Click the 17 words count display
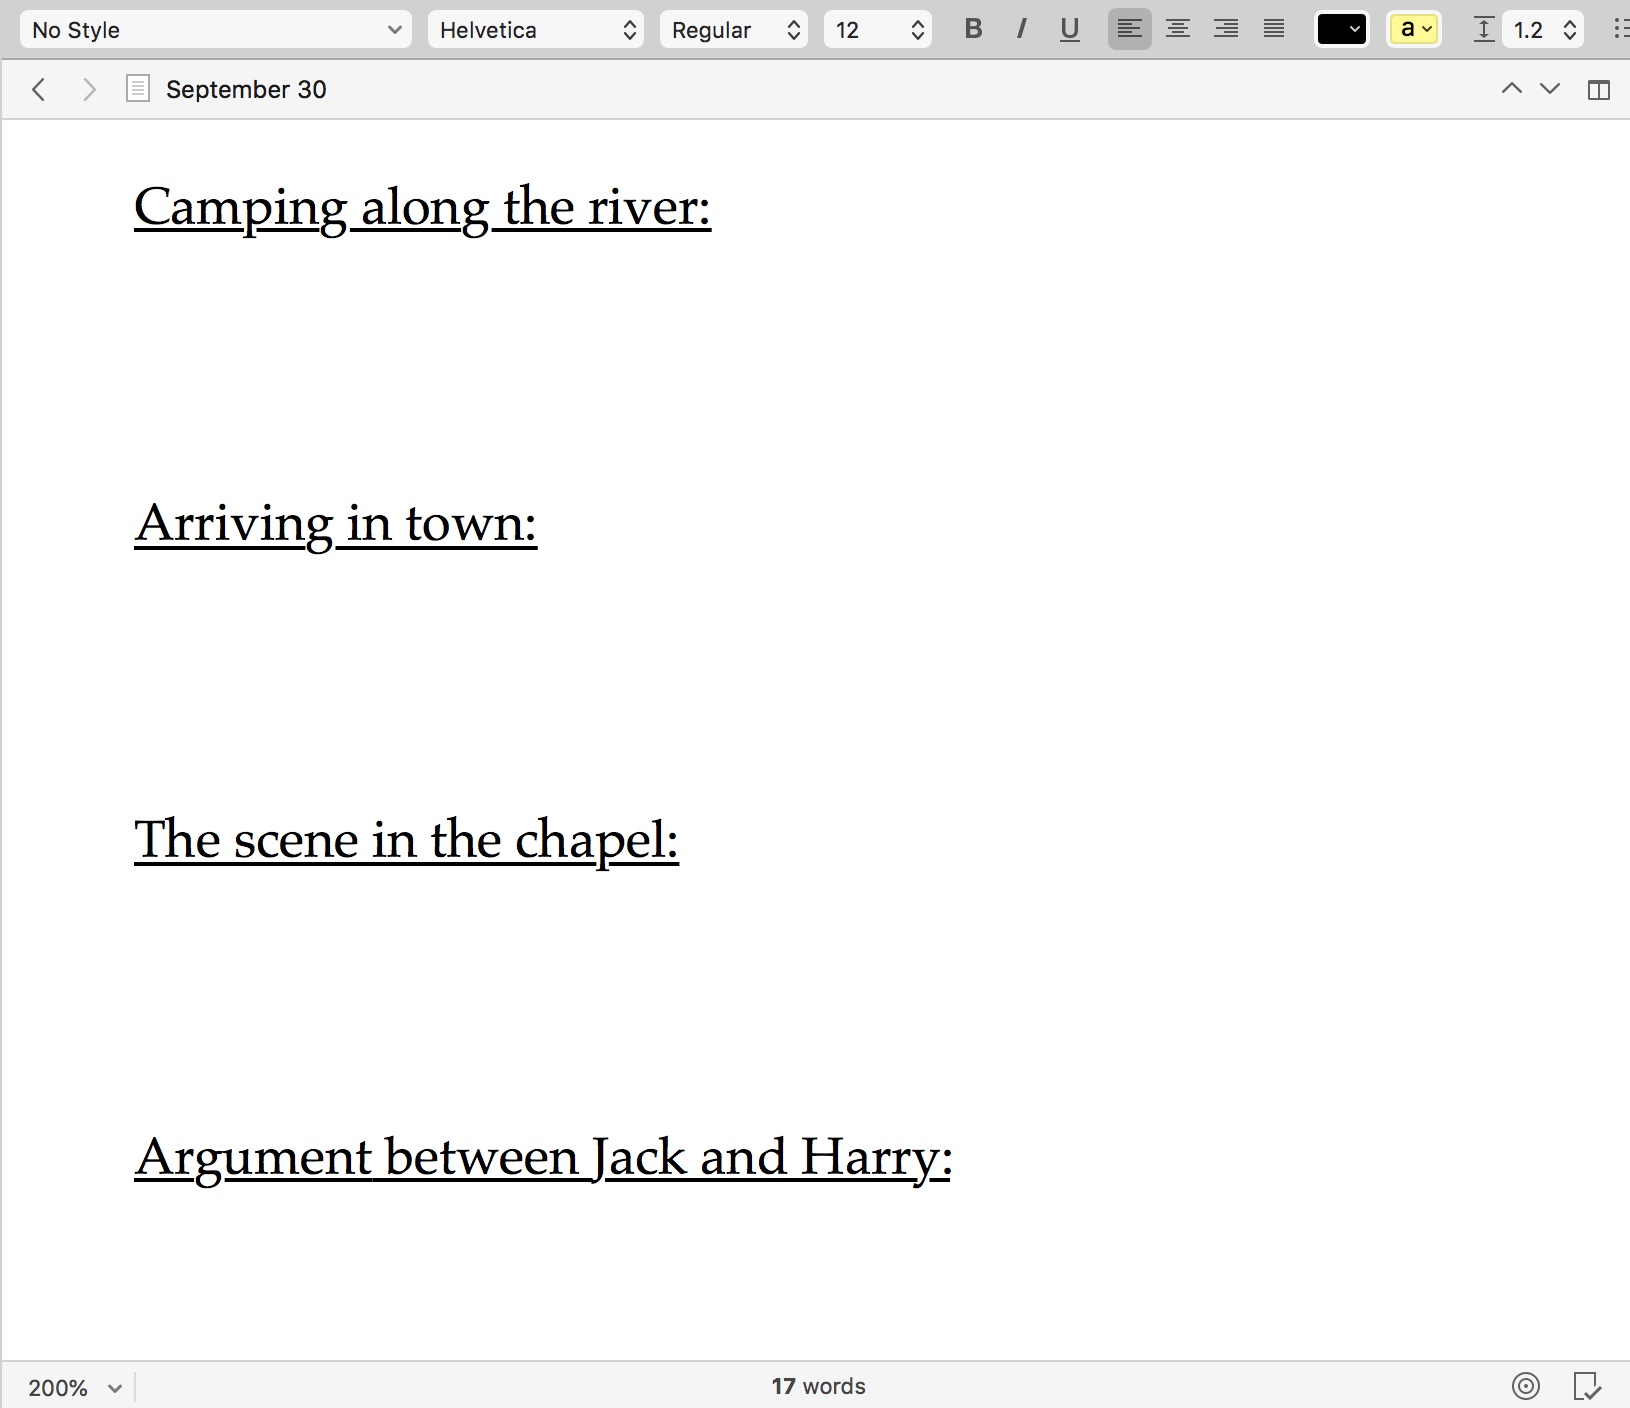 [818, 1386]
